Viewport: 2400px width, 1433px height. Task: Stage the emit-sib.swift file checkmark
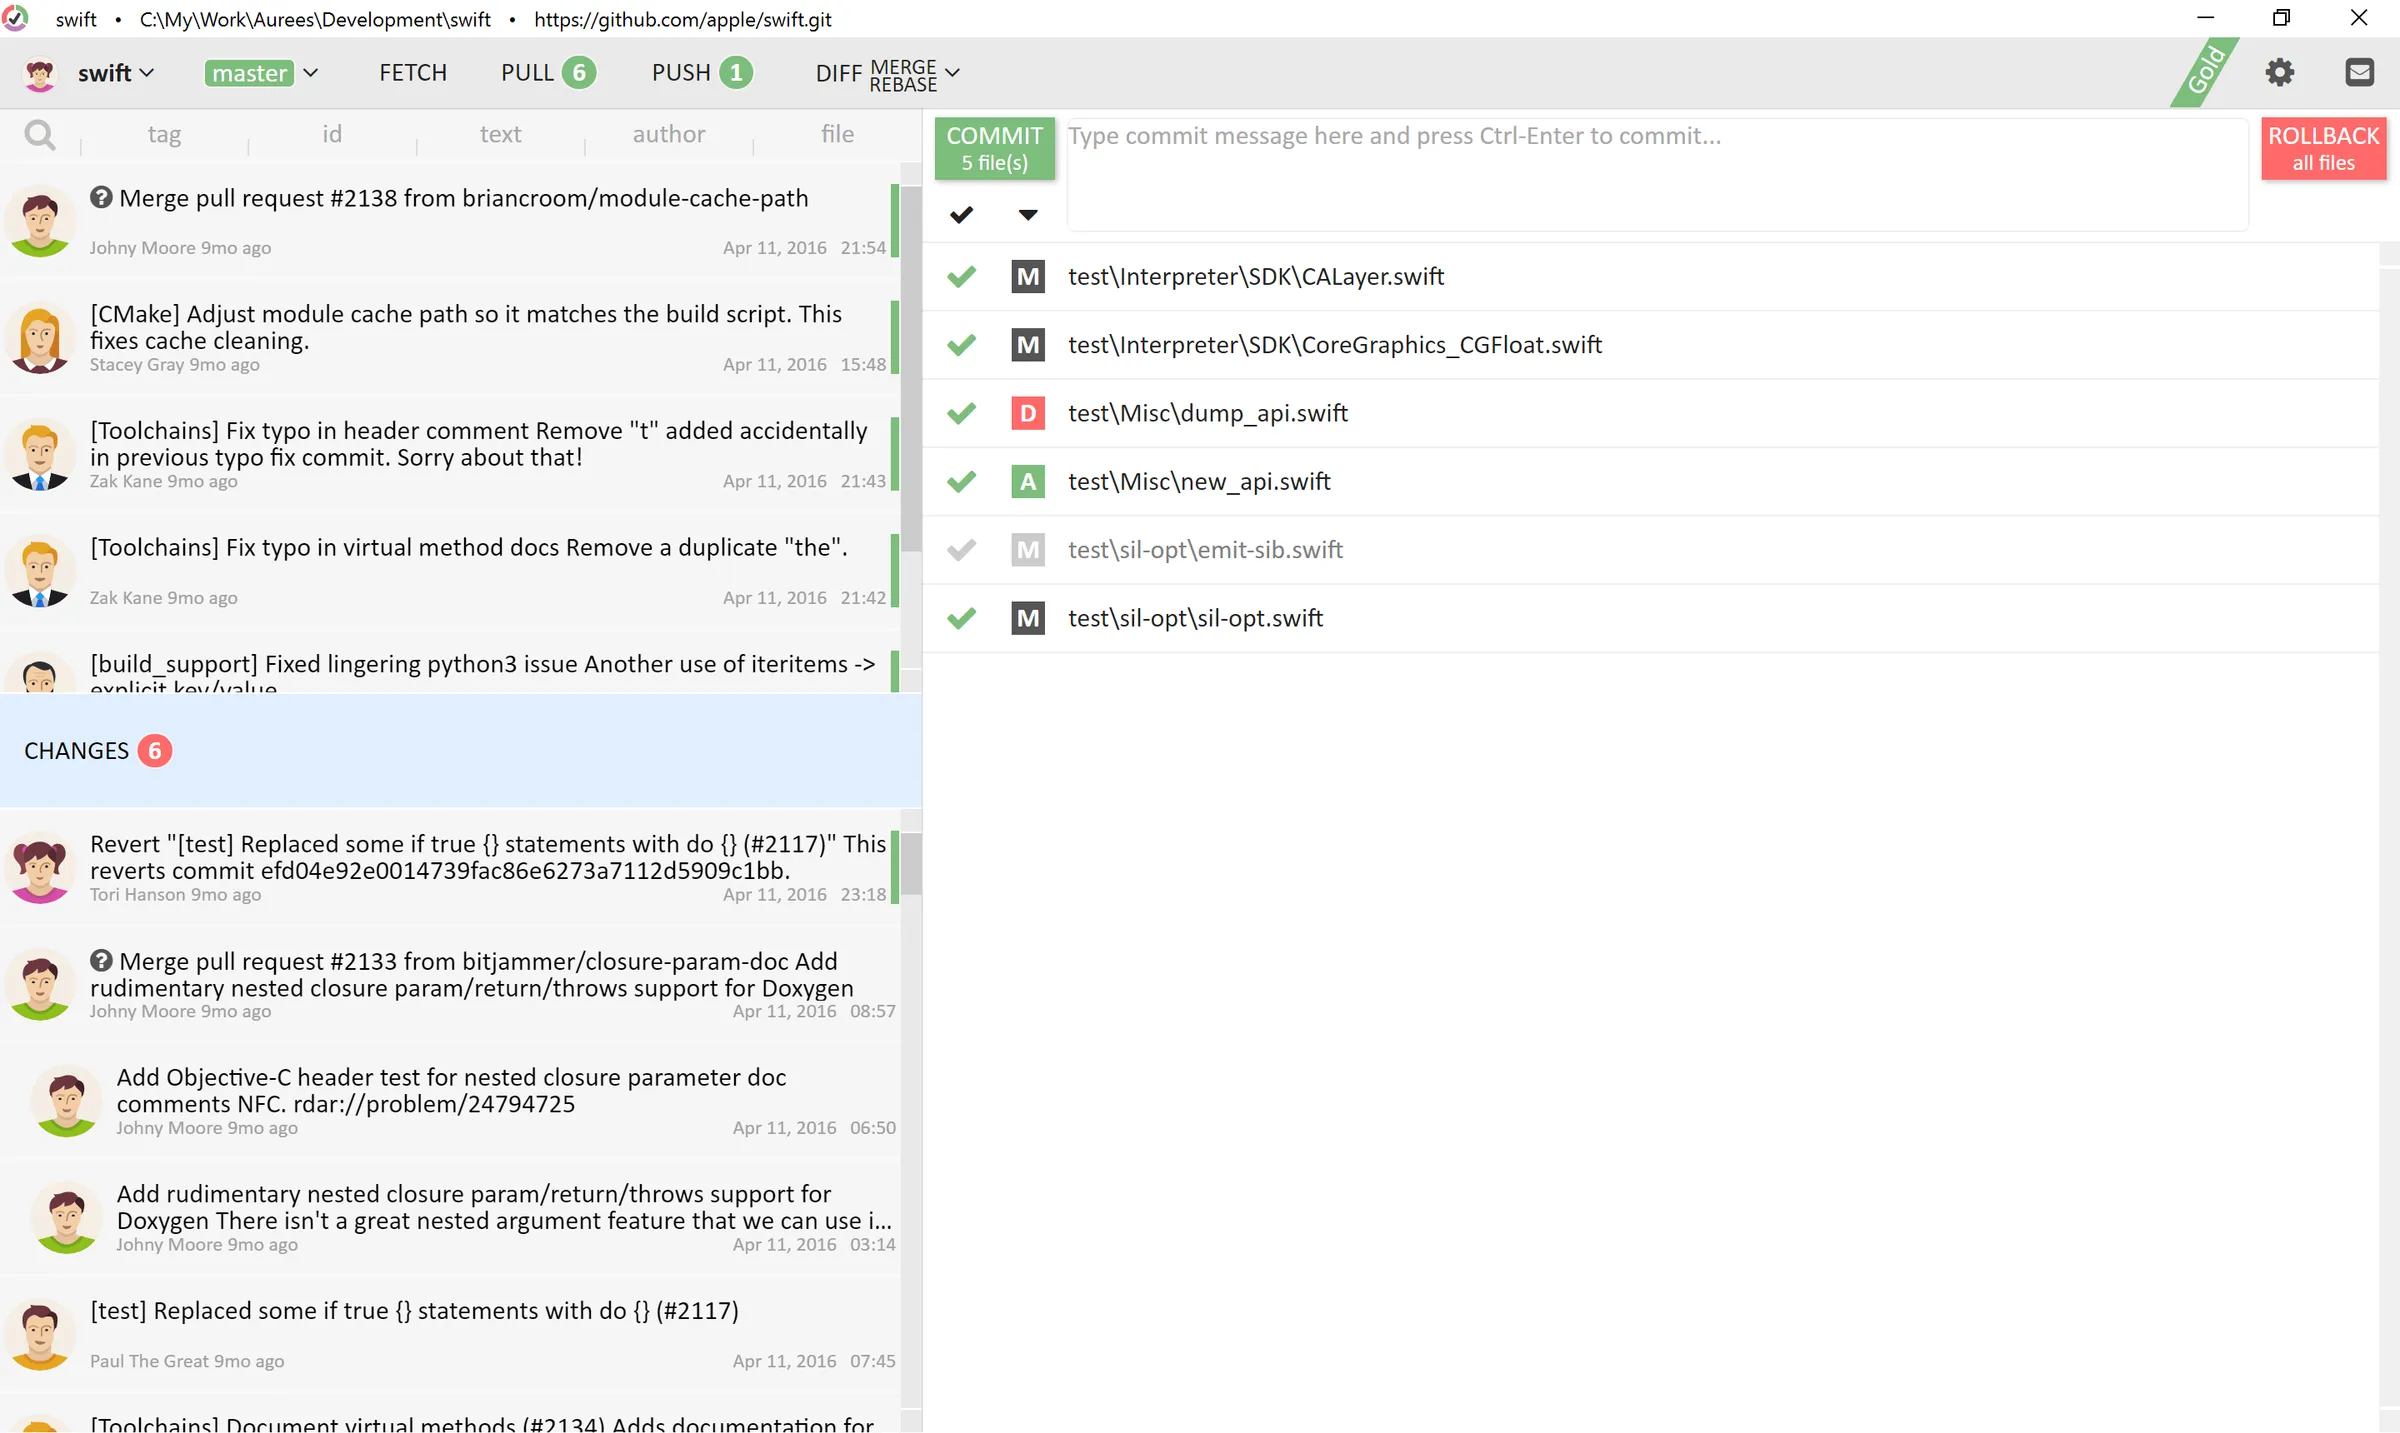961,549
